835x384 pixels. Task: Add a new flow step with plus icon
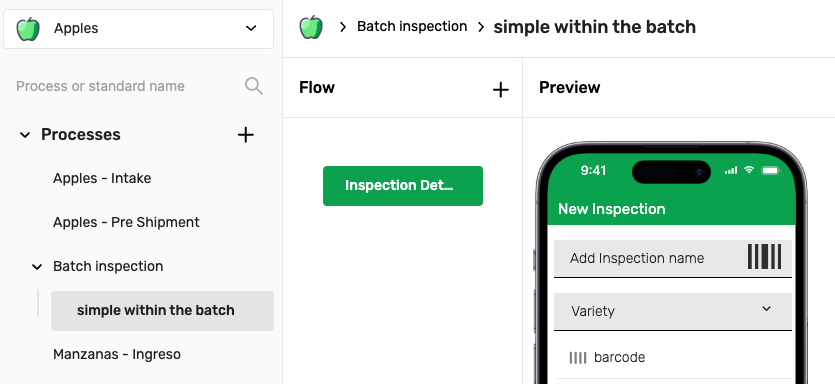tap(501, 90)
